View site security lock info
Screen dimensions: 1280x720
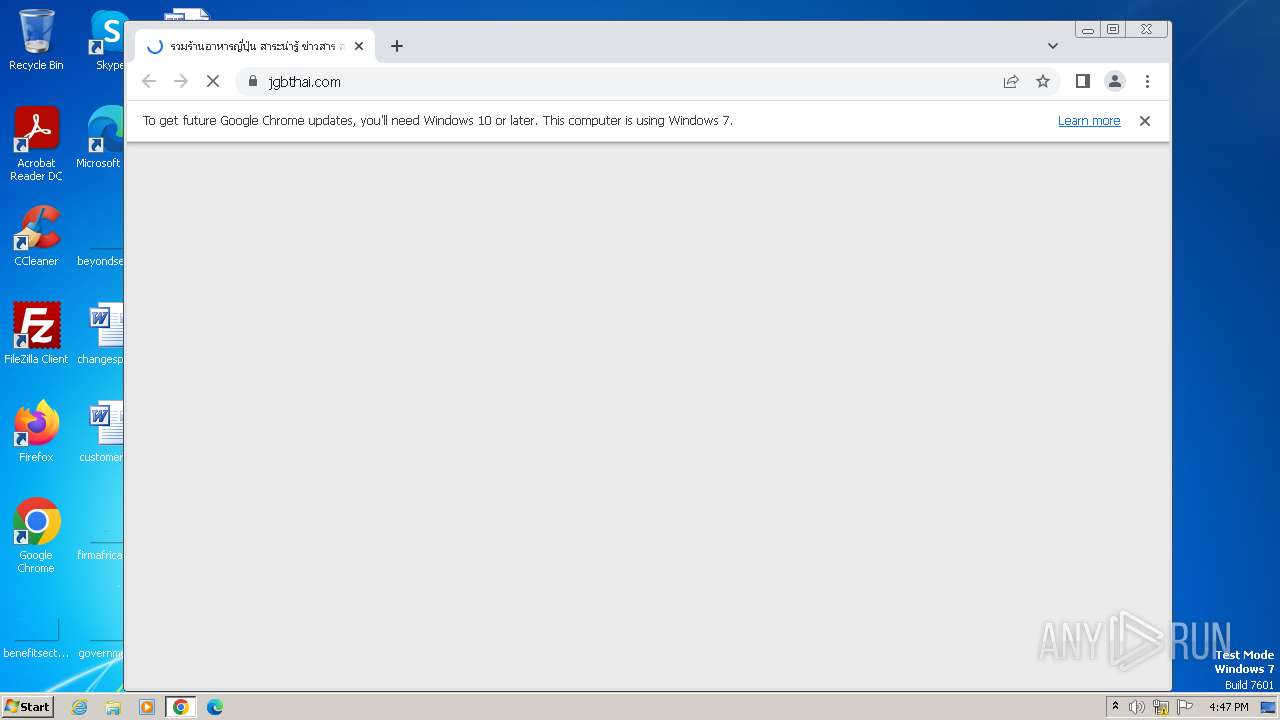252,81
